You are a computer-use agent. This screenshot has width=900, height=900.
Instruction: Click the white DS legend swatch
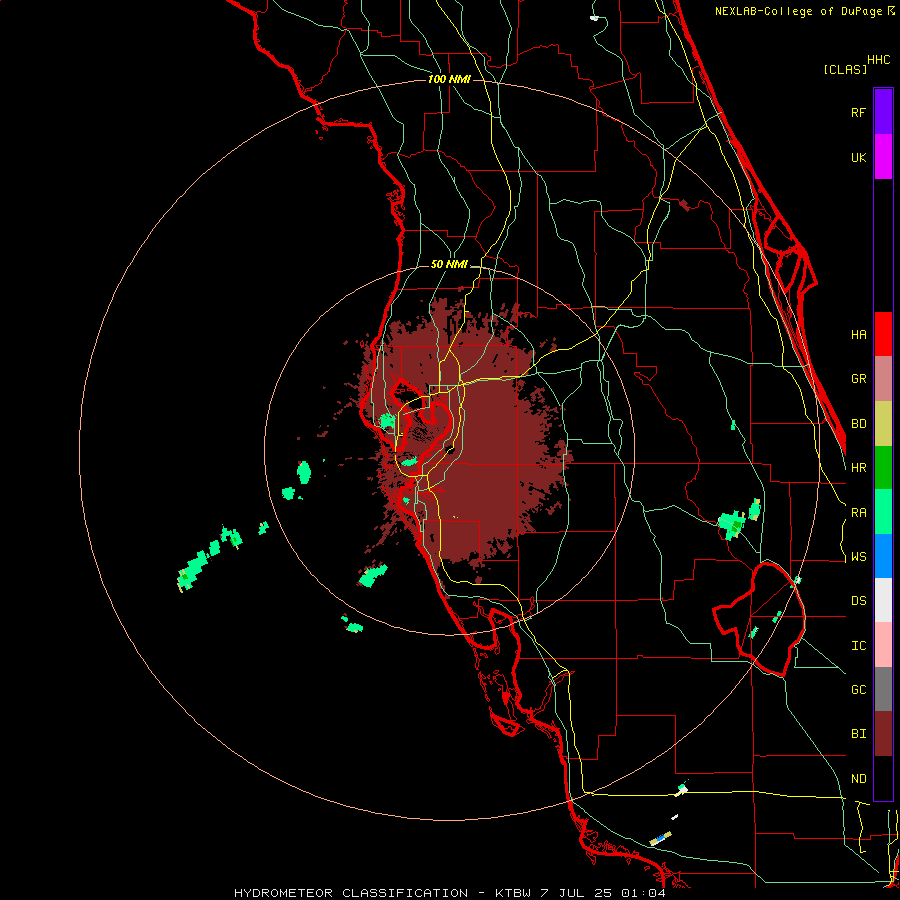[883, 600]
